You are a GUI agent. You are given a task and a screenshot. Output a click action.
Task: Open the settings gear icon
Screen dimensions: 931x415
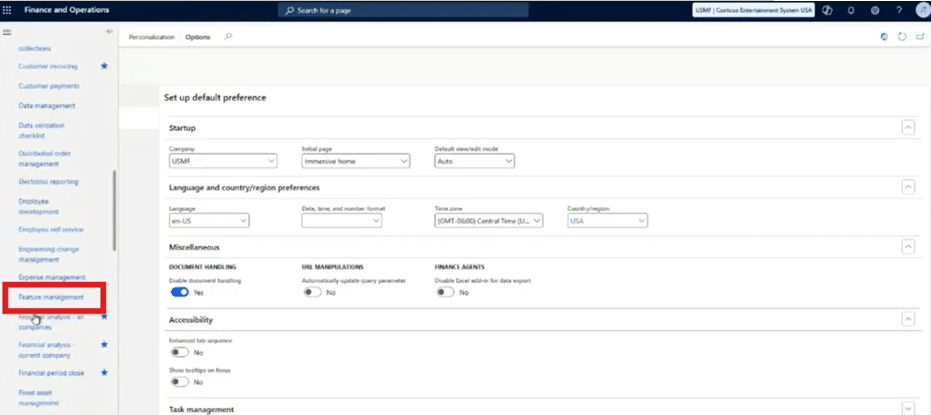[x=874, y=10]
